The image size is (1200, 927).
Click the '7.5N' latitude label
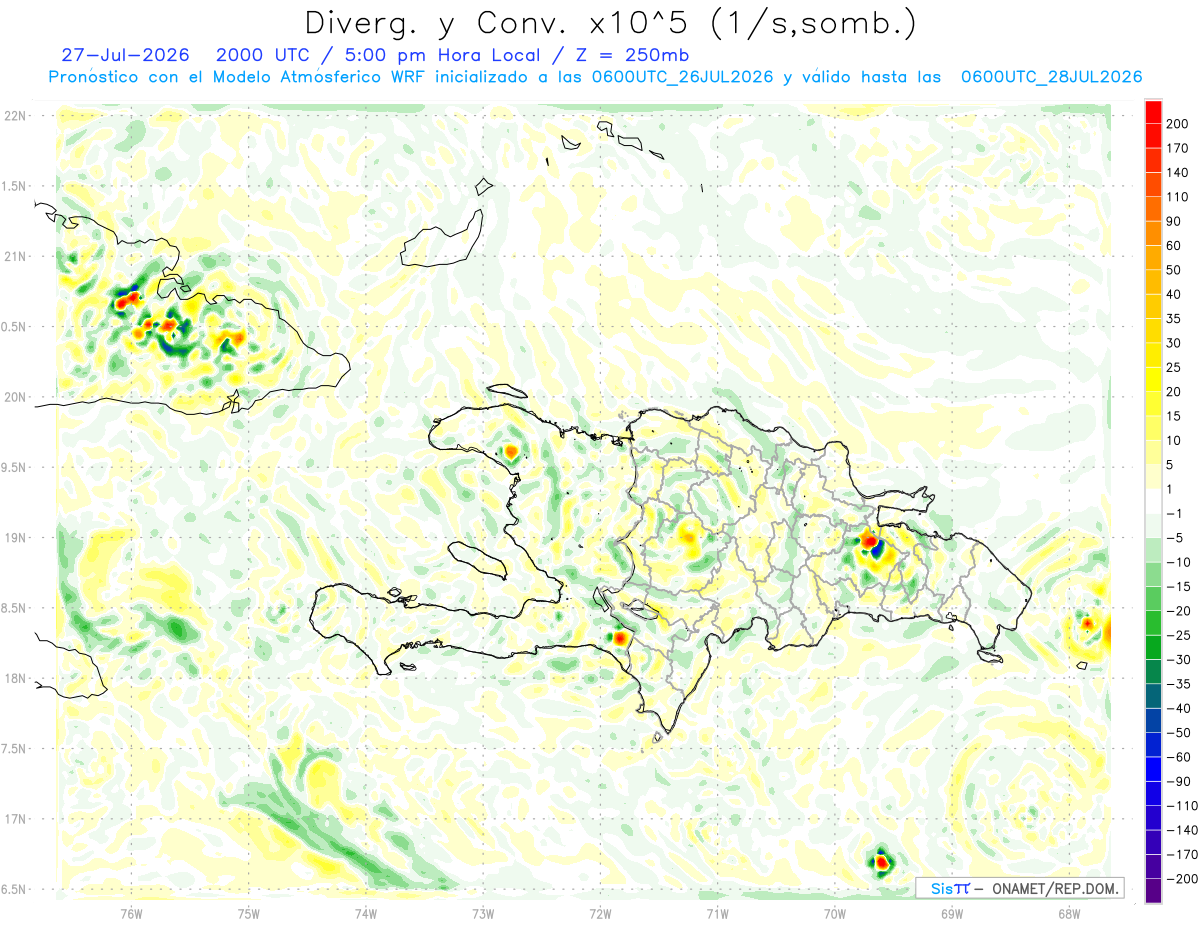coord(14,749)
